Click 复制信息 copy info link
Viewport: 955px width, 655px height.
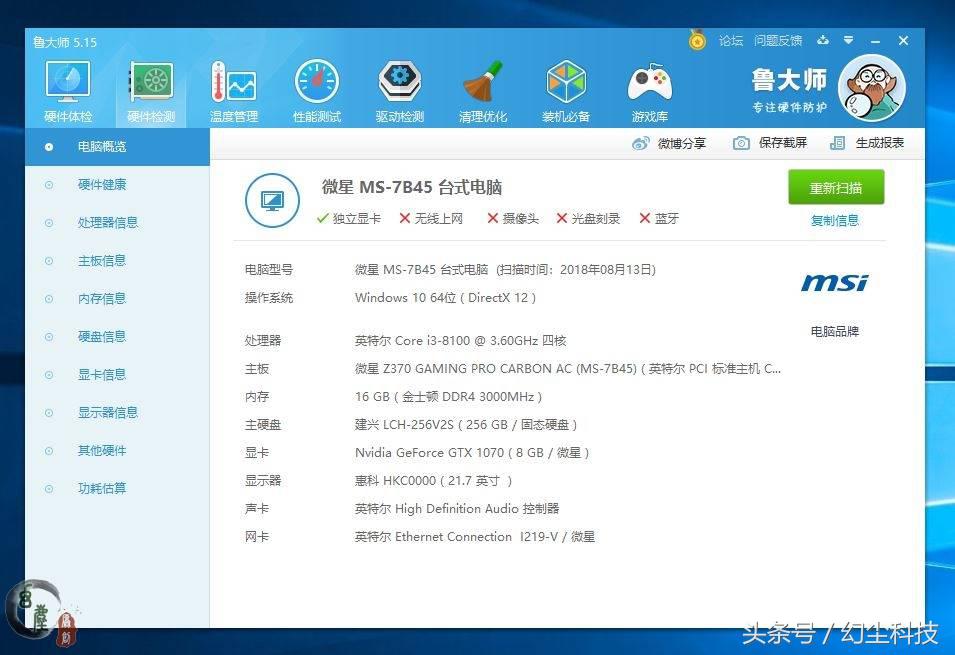(834, 221)
